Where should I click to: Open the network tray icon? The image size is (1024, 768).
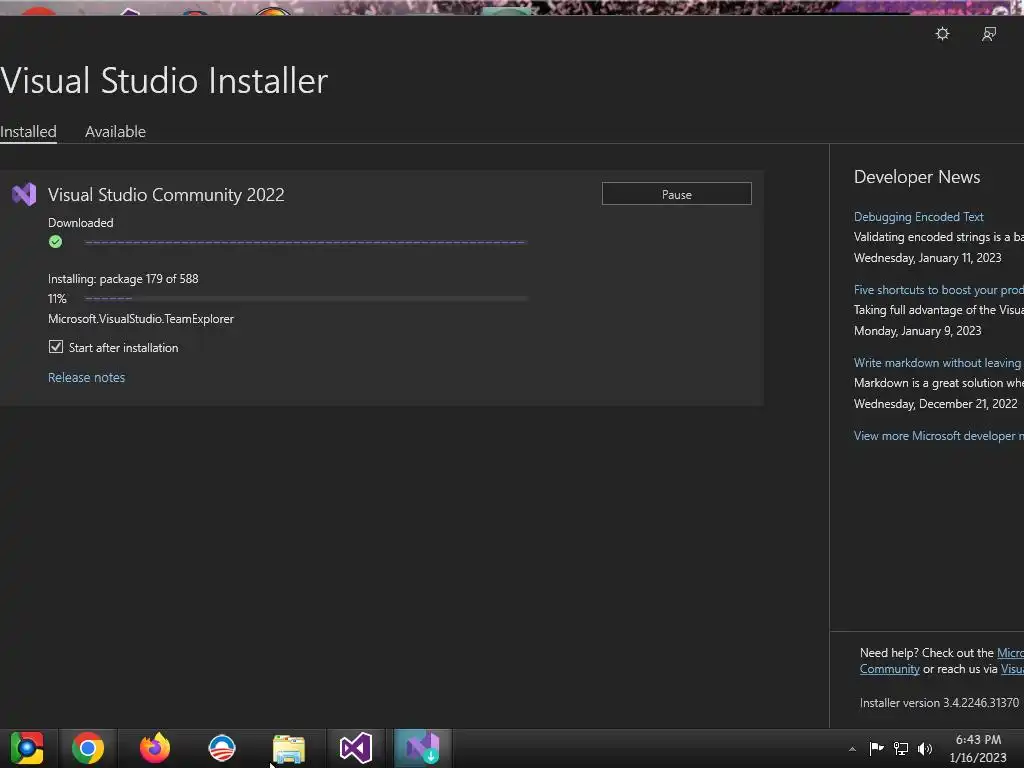coord(901,748)
